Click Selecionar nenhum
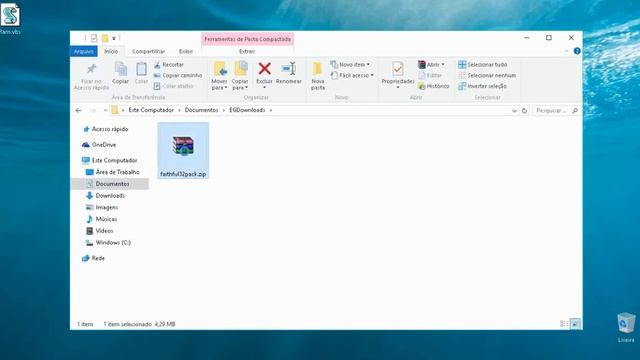 [487, 76]
